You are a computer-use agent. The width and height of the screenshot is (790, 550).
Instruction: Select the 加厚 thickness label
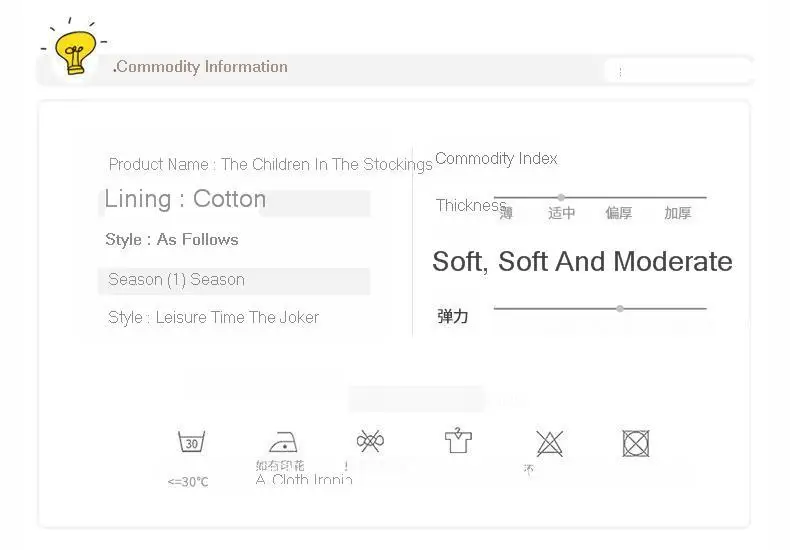coord(677,213)
